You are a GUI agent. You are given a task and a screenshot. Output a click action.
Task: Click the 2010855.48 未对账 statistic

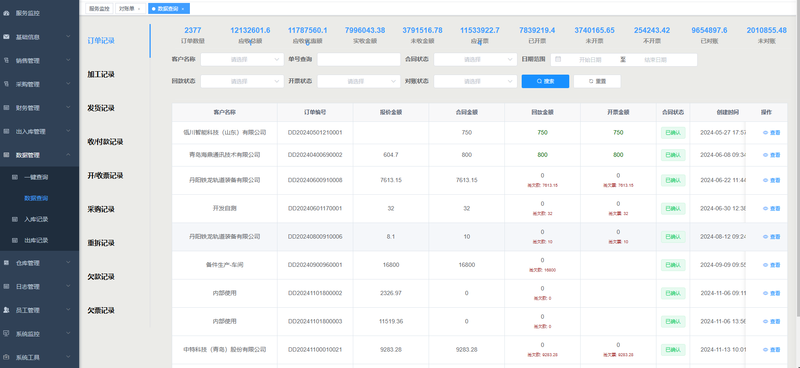(x=766, y=30)
